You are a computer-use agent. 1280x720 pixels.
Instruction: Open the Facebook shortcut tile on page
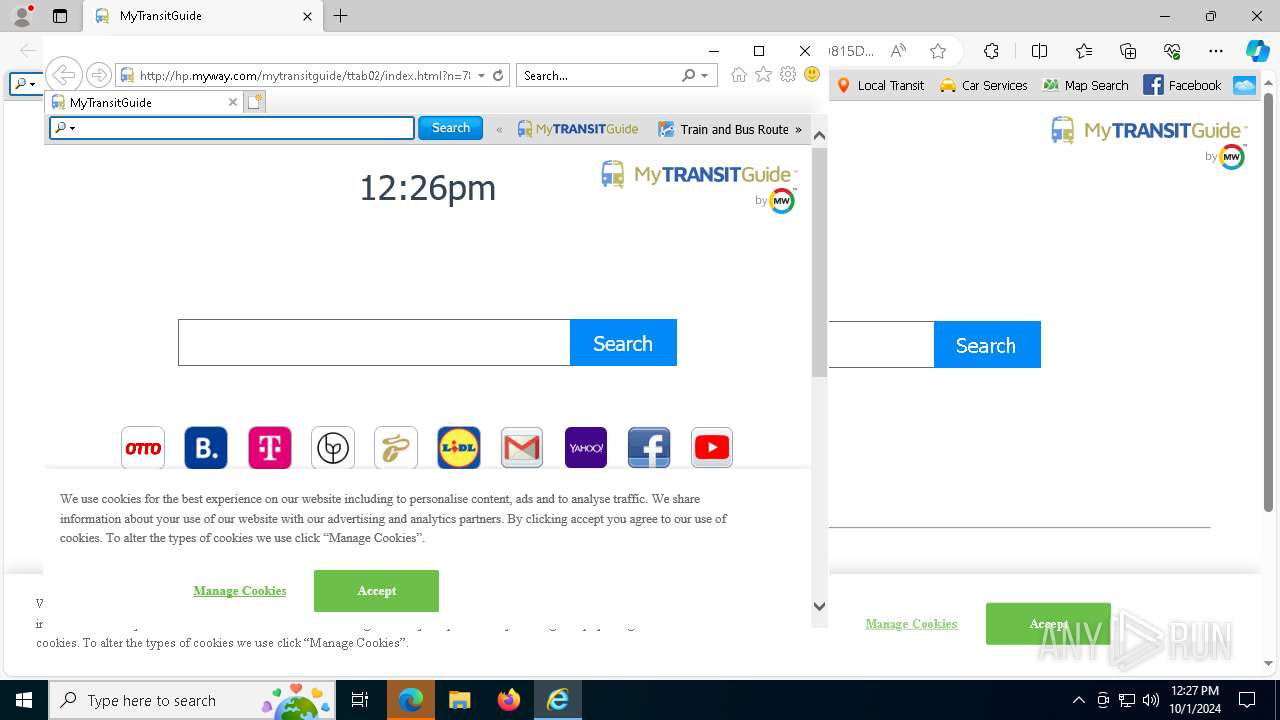649,448
